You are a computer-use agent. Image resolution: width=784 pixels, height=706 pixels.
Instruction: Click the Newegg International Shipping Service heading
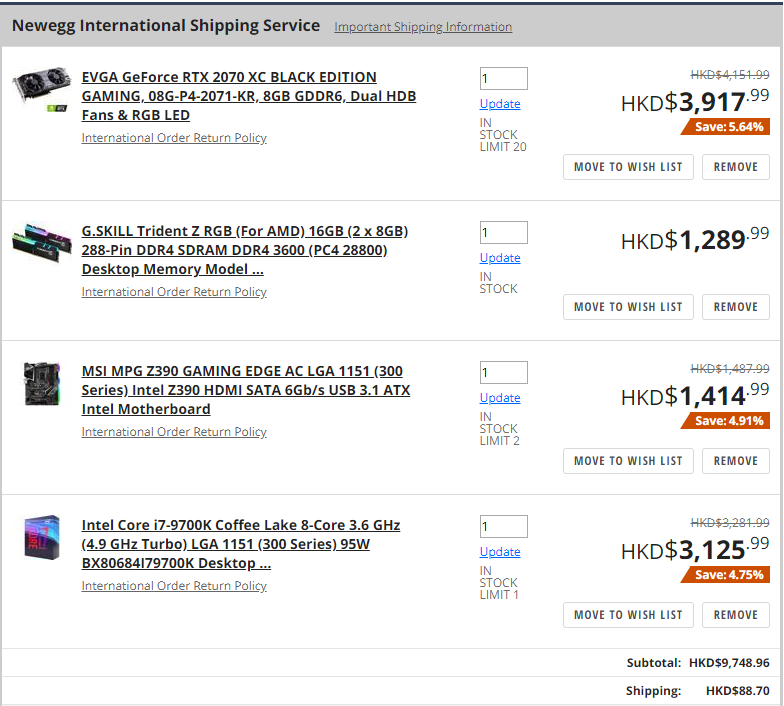(166, 26)
